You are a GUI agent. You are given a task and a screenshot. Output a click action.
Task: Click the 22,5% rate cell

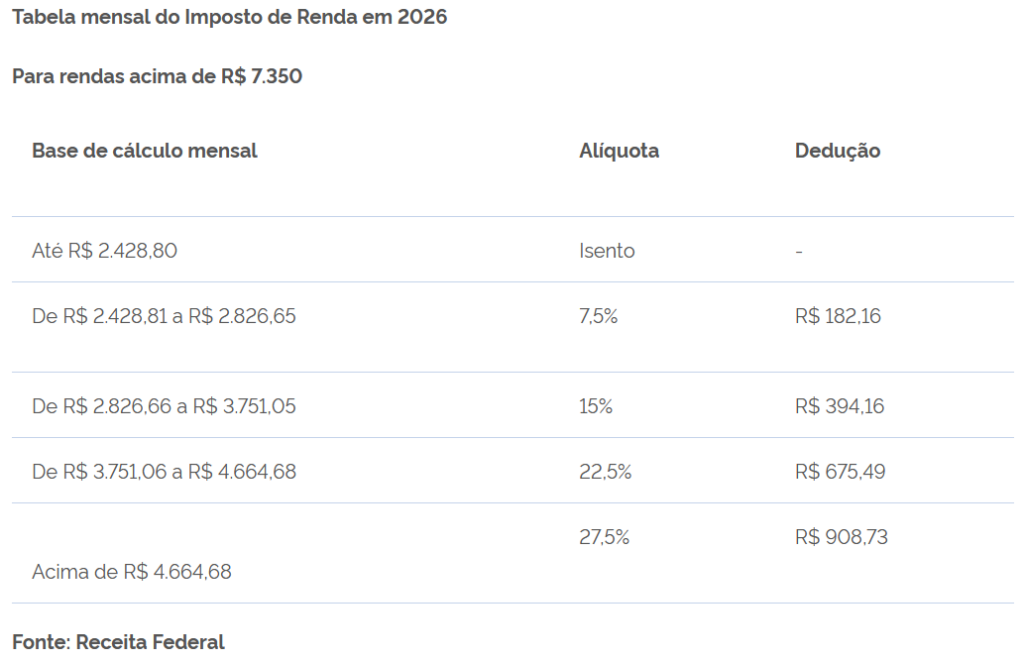click(x=605, y=471)
